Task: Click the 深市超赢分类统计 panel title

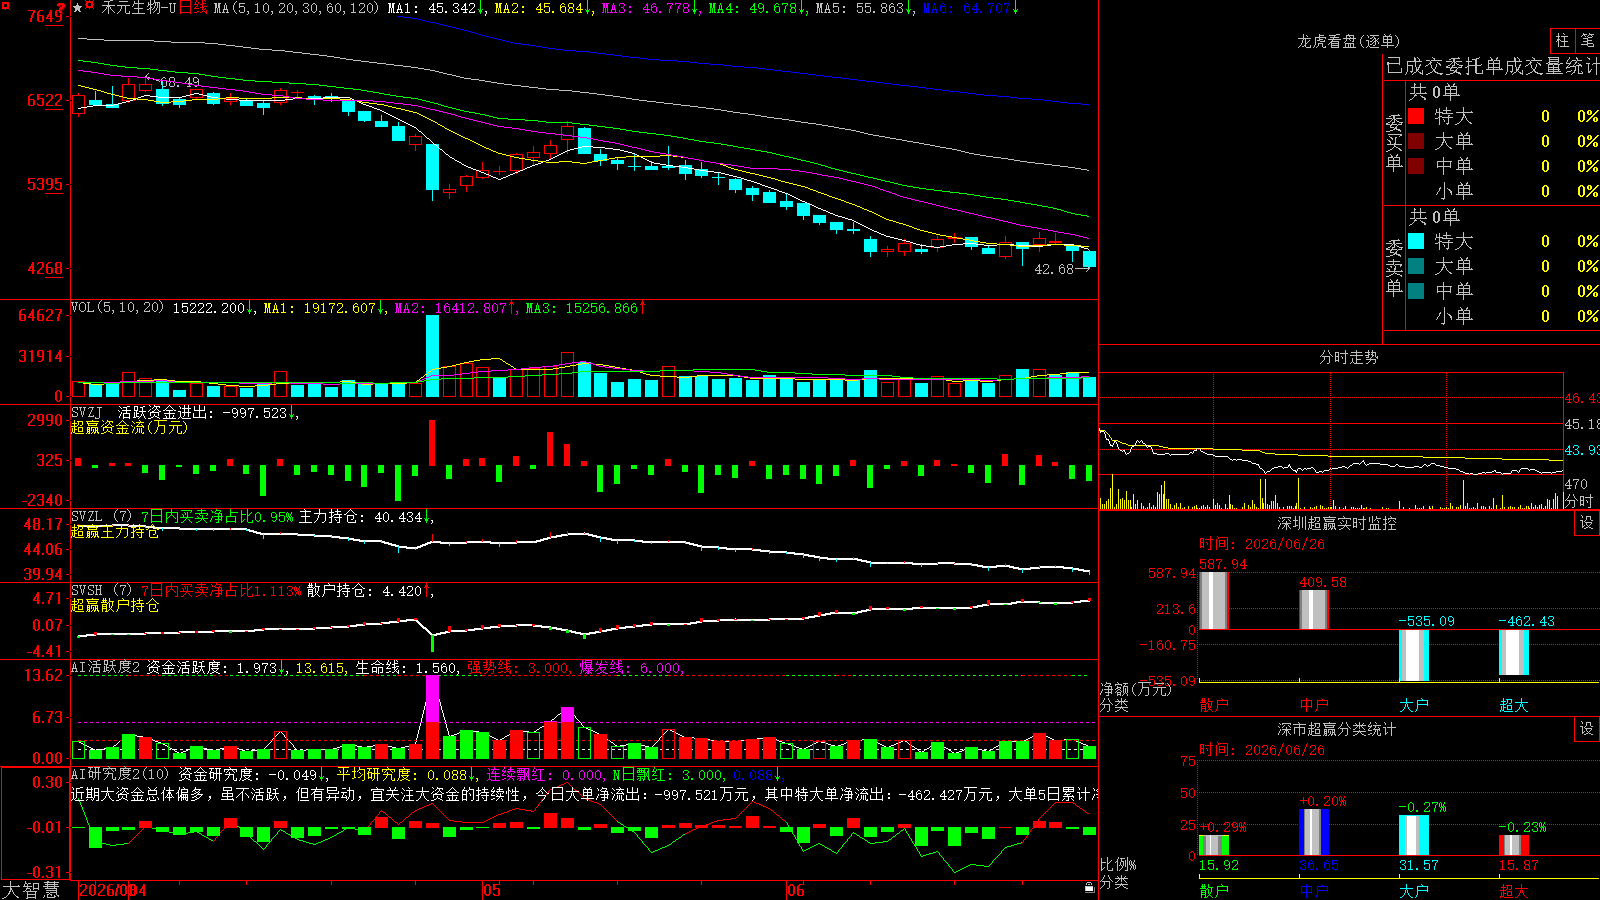Action: coord(1337,729)
